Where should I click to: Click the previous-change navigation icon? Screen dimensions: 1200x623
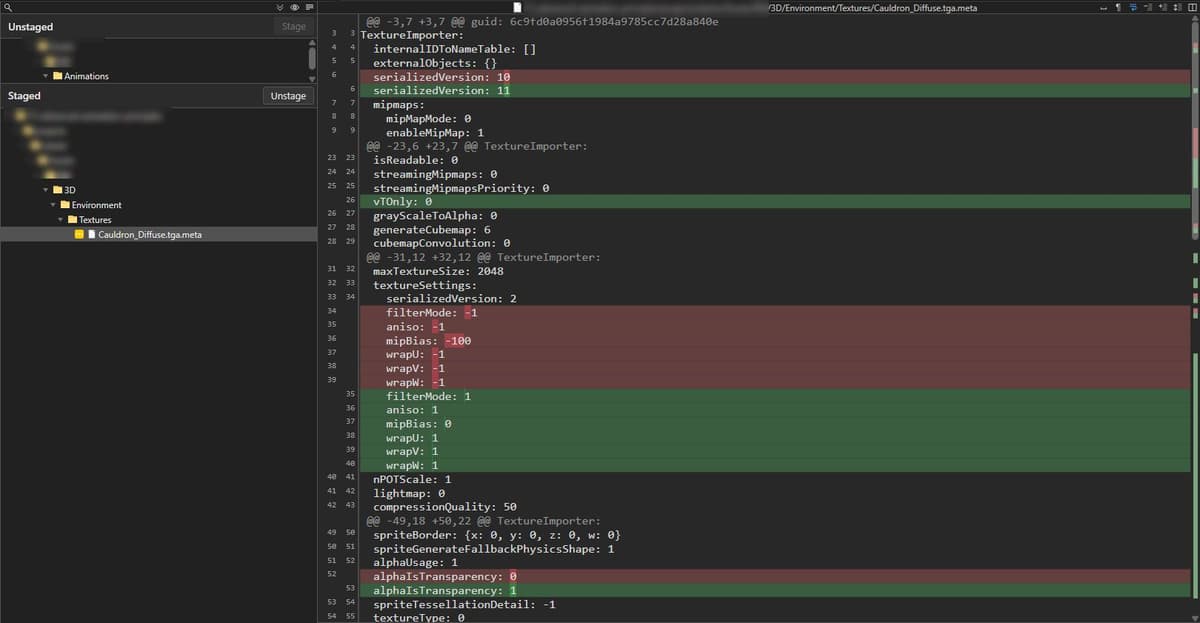tap(1161, 6)
